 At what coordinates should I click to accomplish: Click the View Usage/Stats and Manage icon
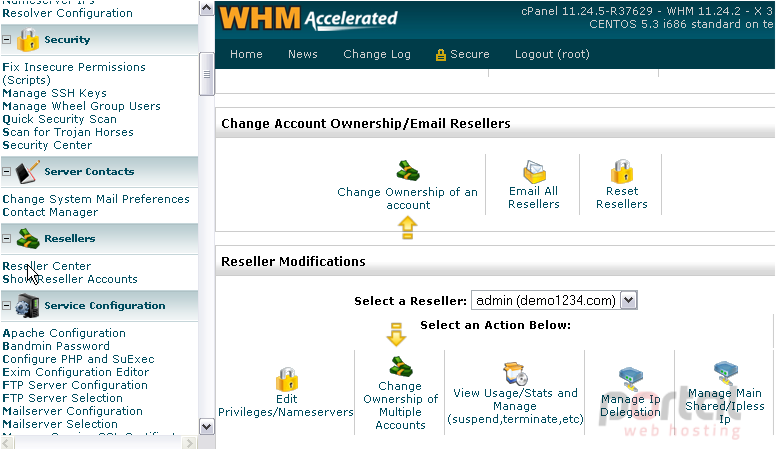click(516, 373)
